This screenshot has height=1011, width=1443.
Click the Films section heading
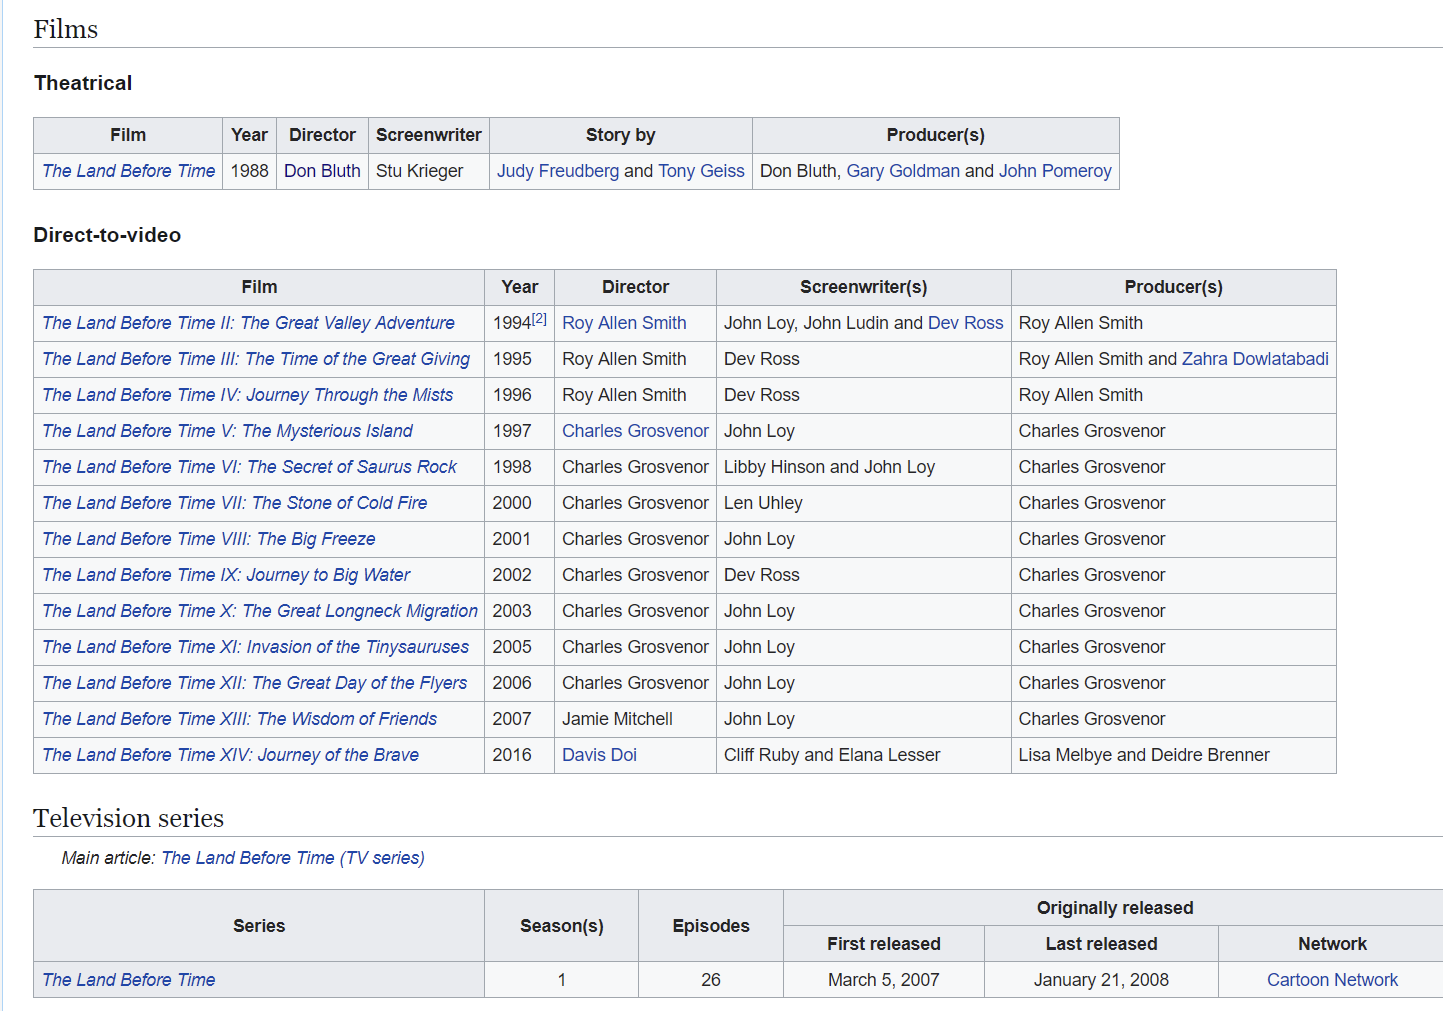pos(66,29)
